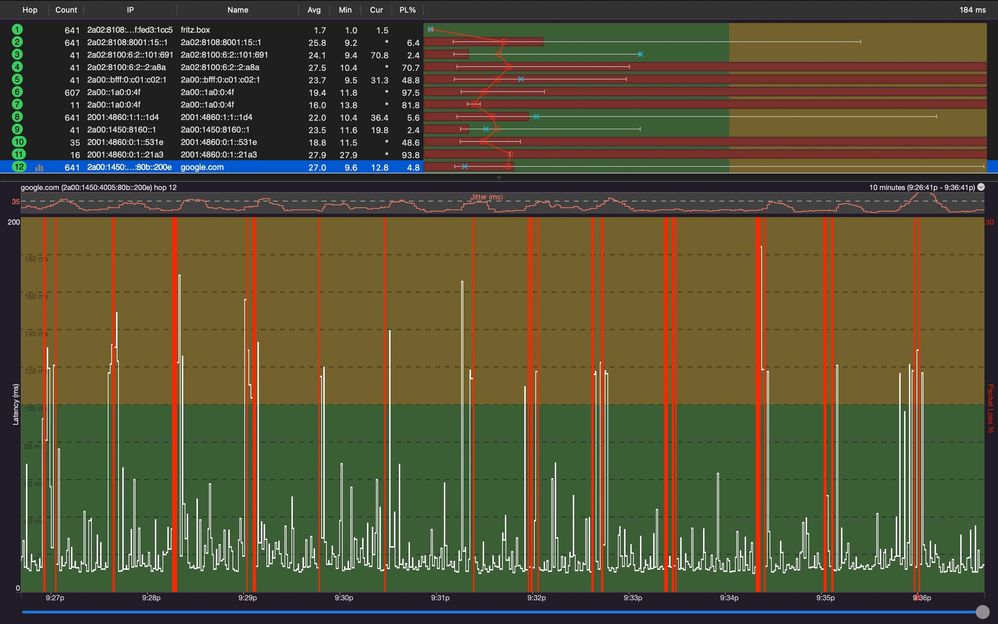Image resolution: width=998 pixels, height=624 pixels.
Task: Select the hop 3 green circle icon
Action: (x=17, y=55)
